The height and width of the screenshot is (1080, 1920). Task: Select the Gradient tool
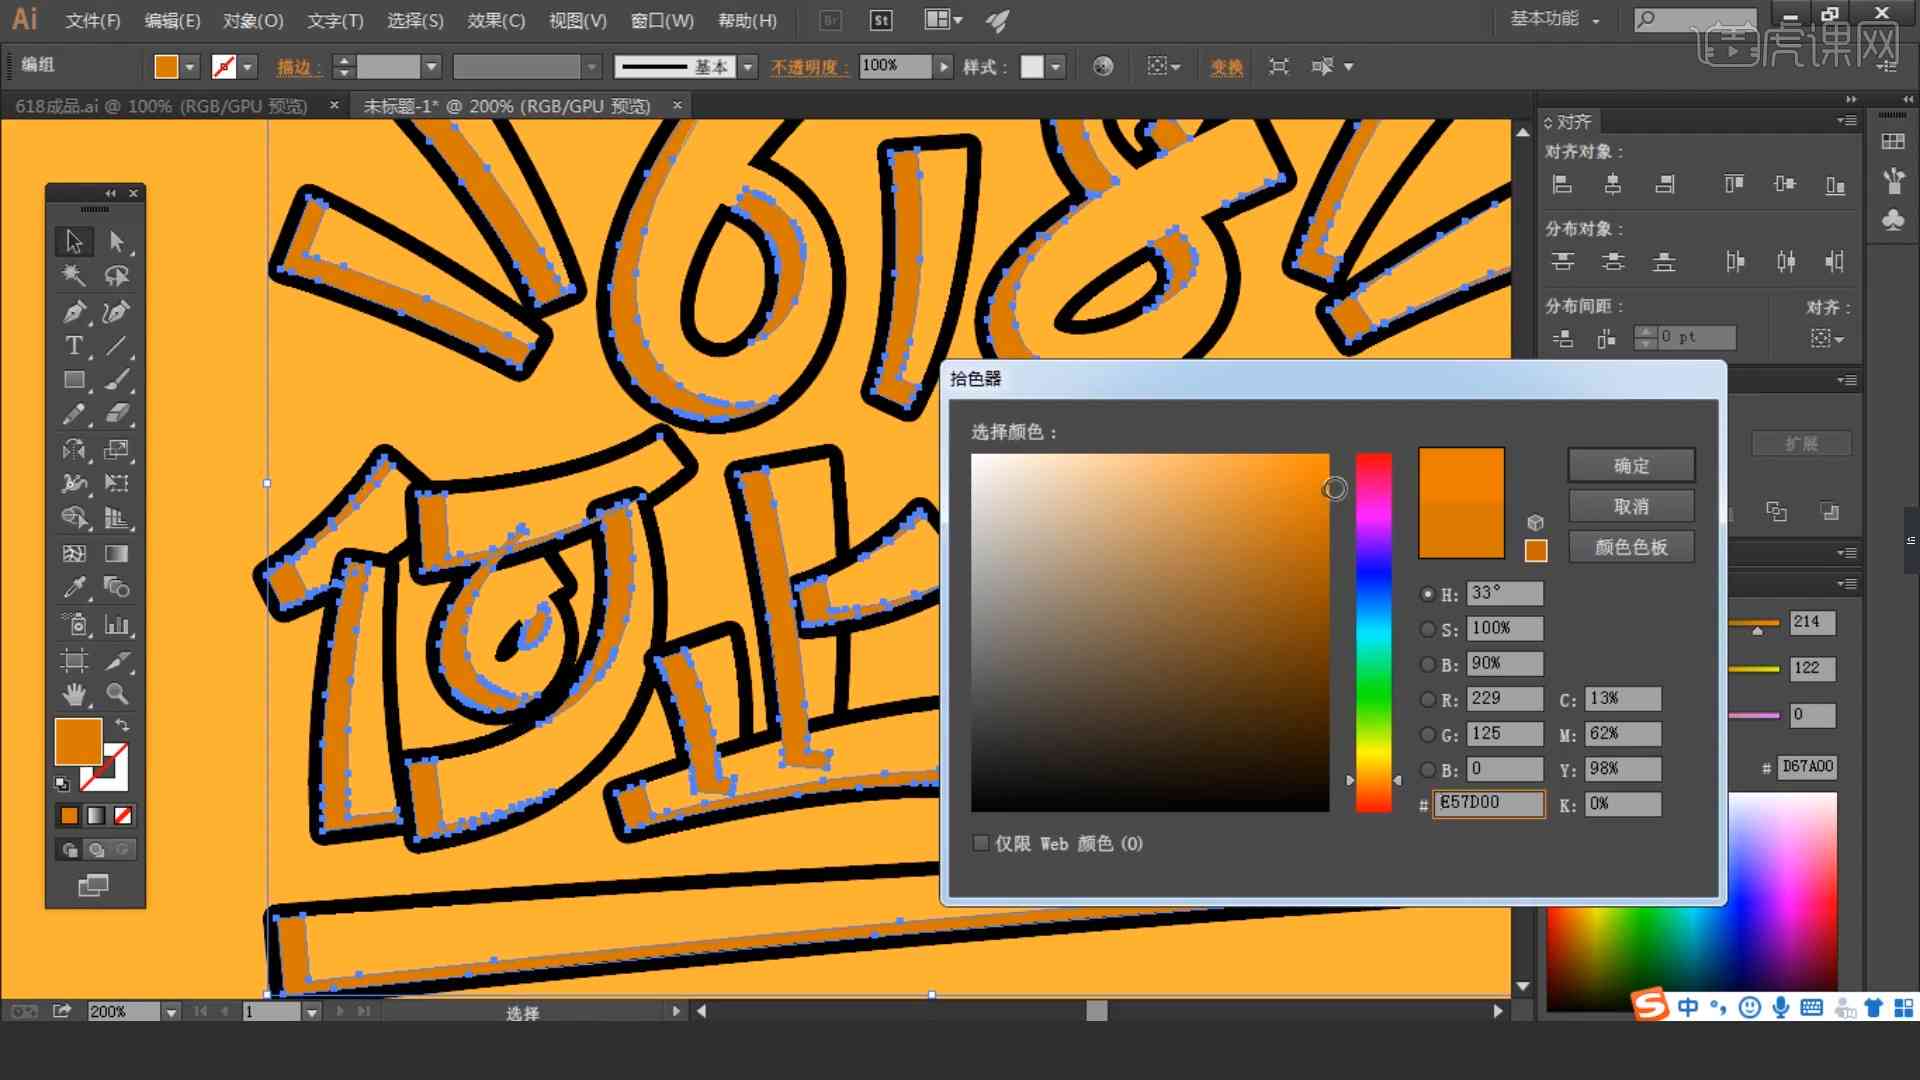[117, 553]
